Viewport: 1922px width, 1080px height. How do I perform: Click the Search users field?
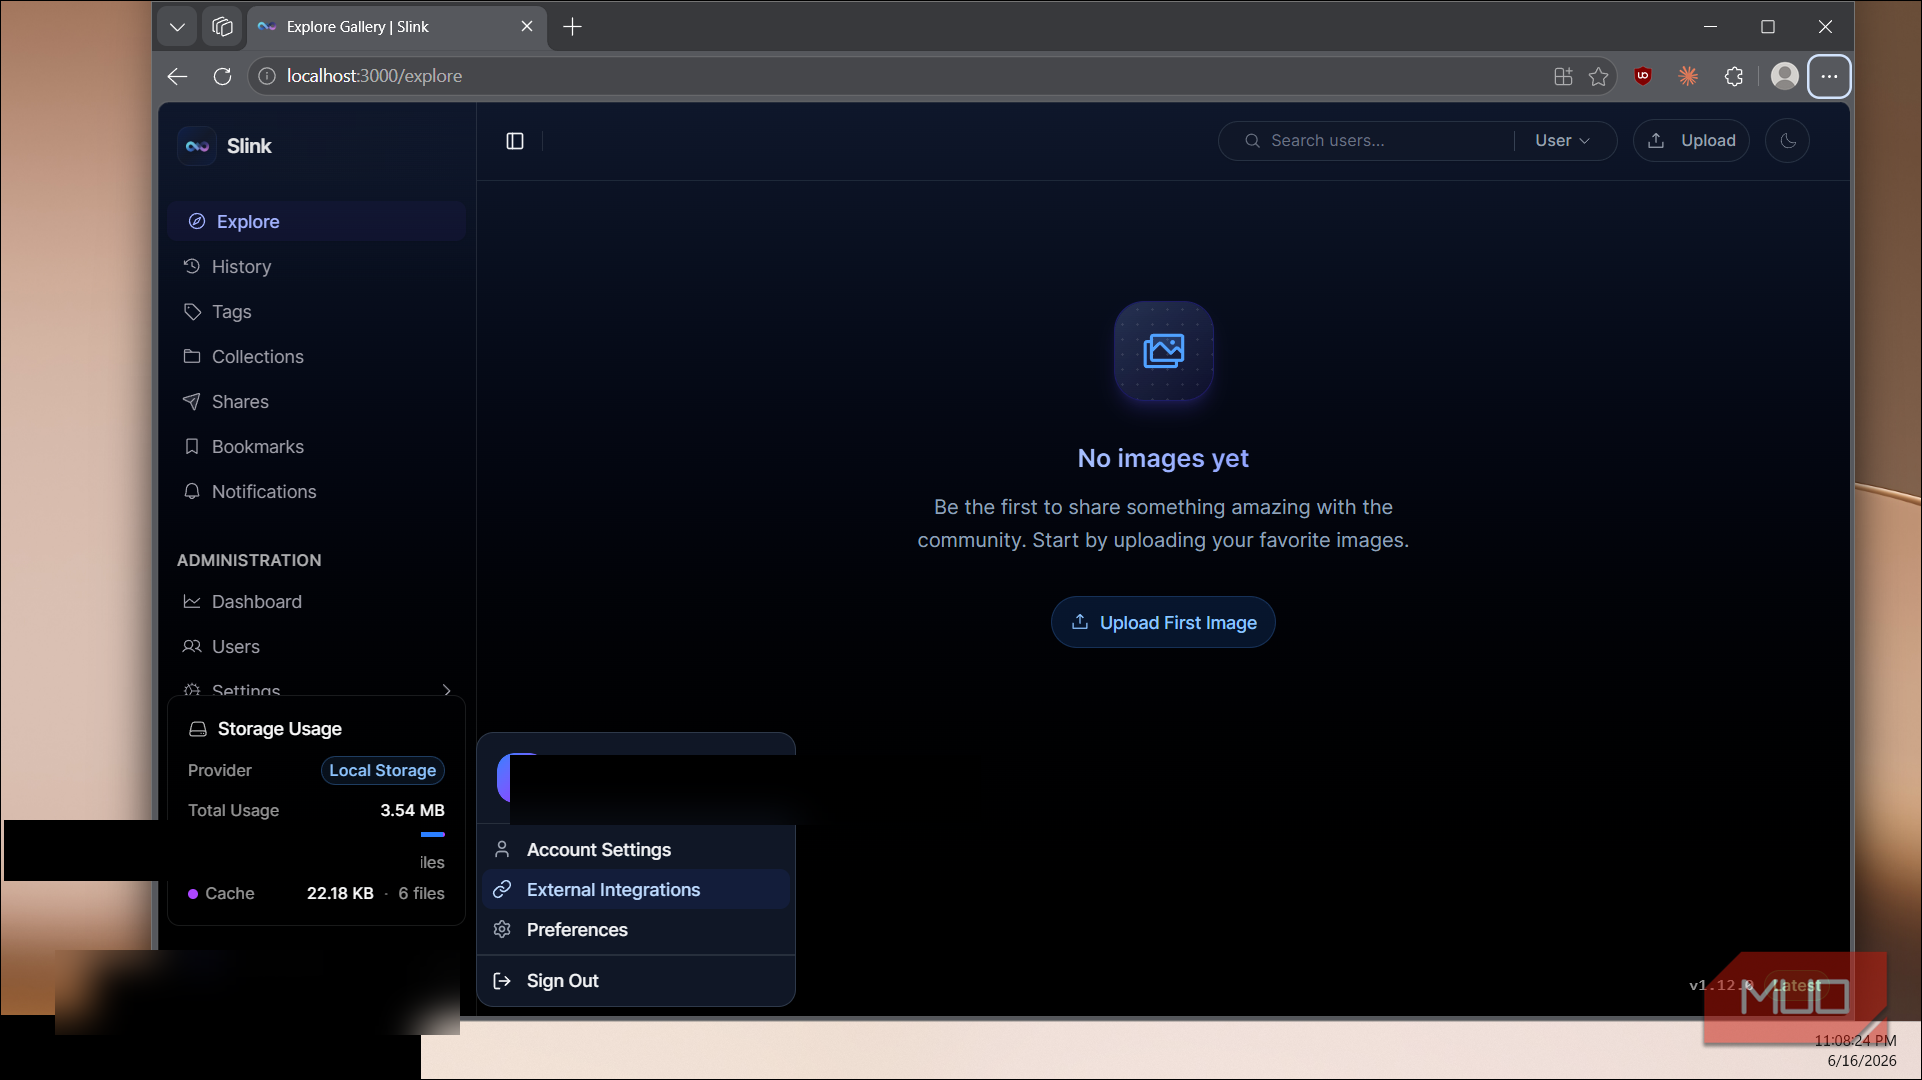click(x=1378, y=141)
